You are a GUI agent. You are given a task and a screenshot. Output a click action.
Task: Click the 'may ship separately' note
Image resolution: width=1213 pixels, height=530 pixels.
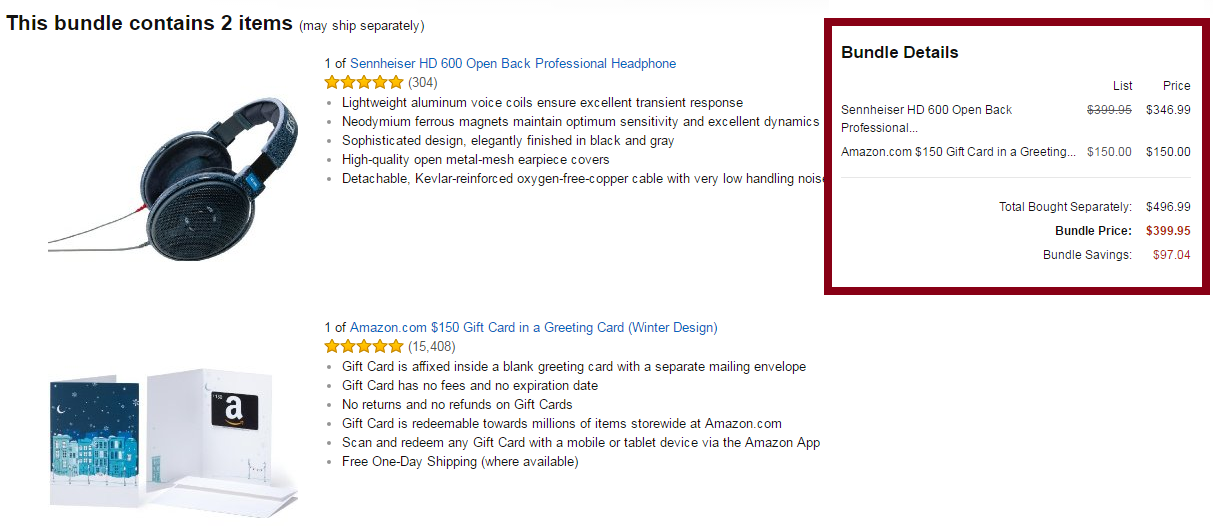coord(361,25)
